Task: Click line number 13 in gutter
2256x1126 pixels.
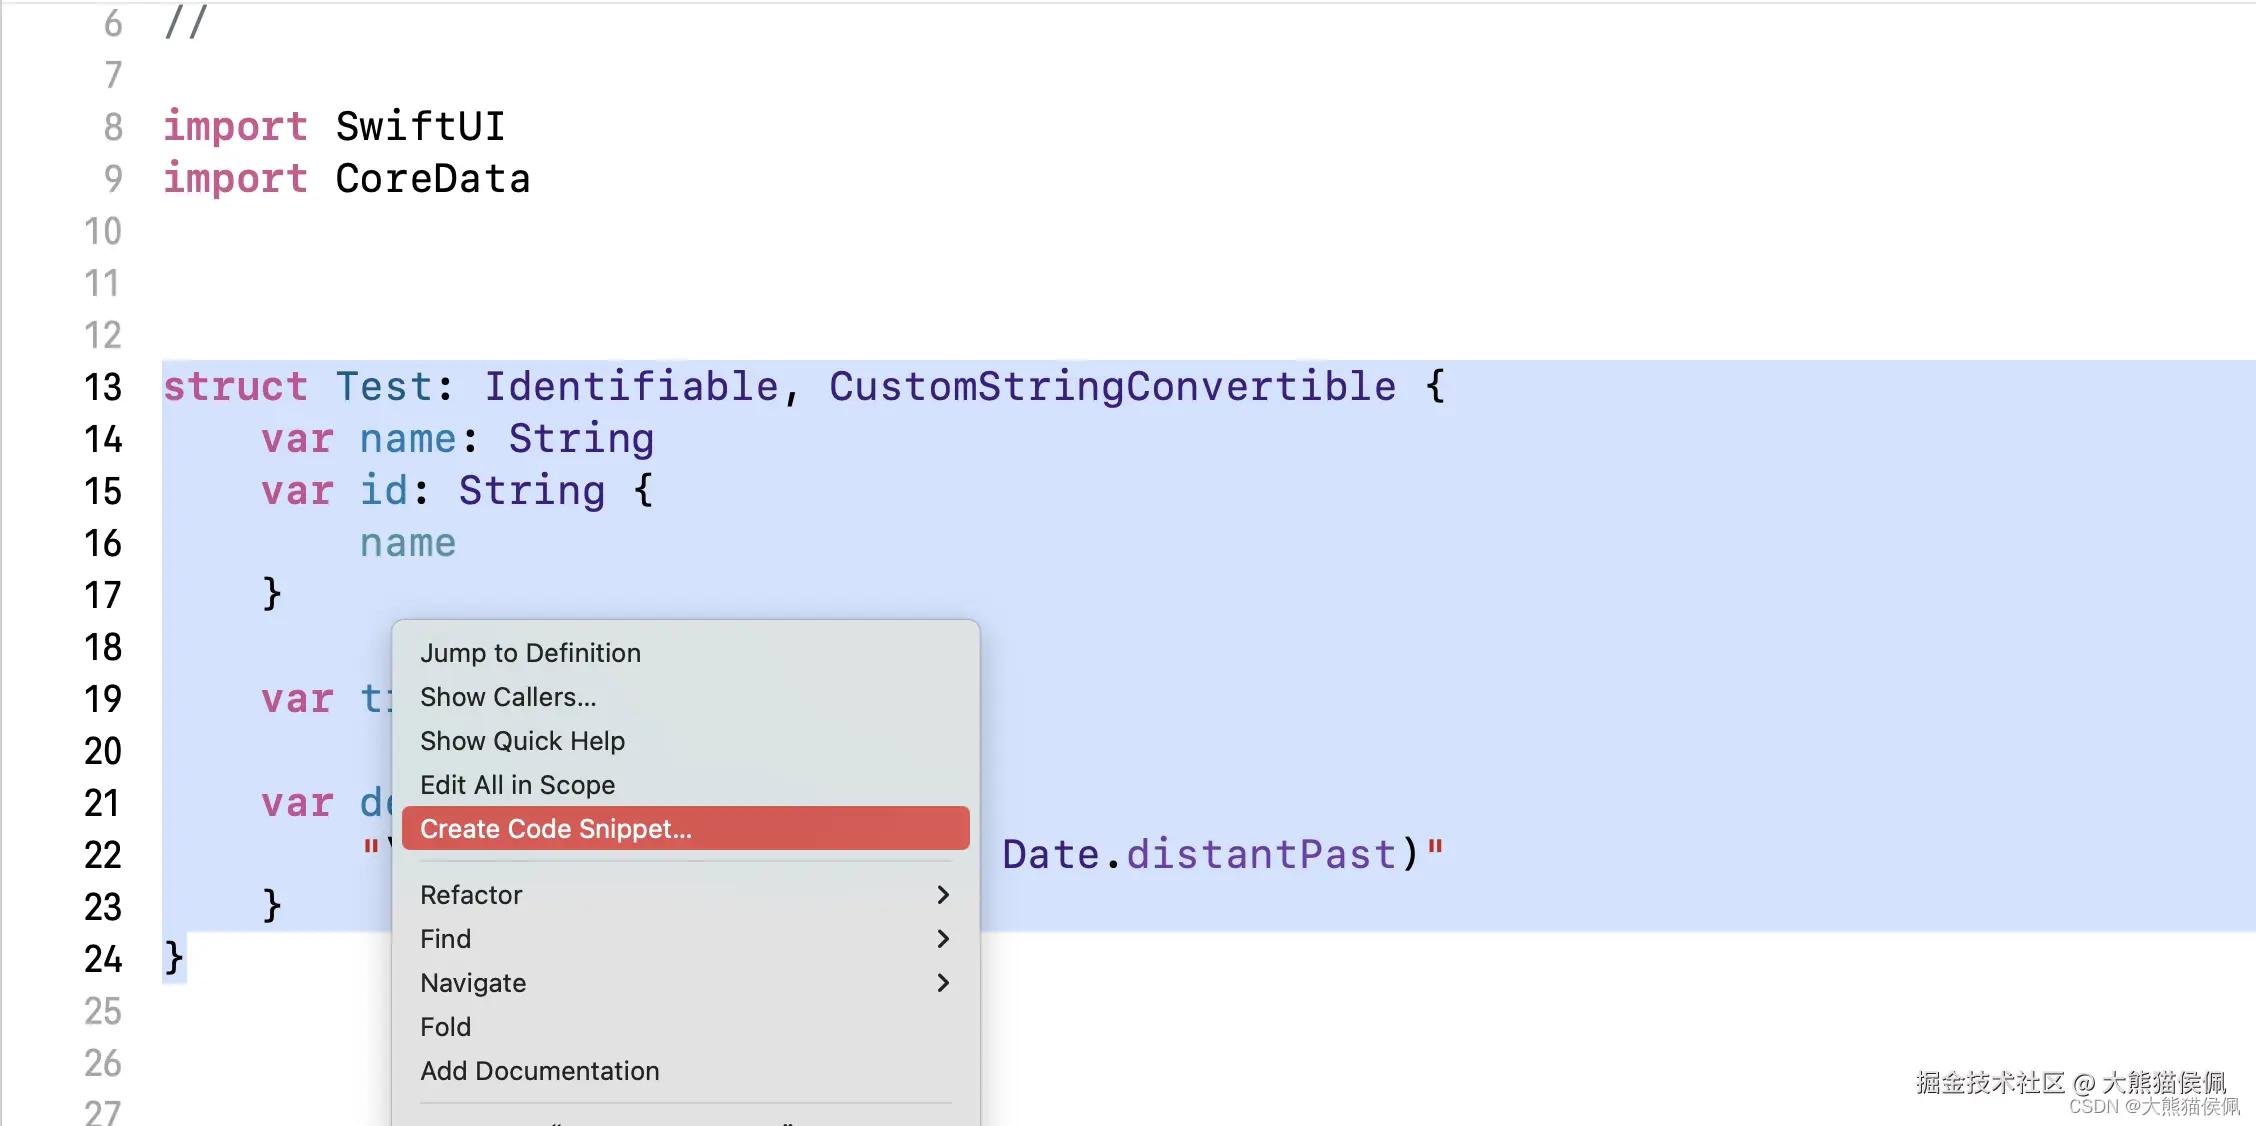Action: (x=102, y=387)
